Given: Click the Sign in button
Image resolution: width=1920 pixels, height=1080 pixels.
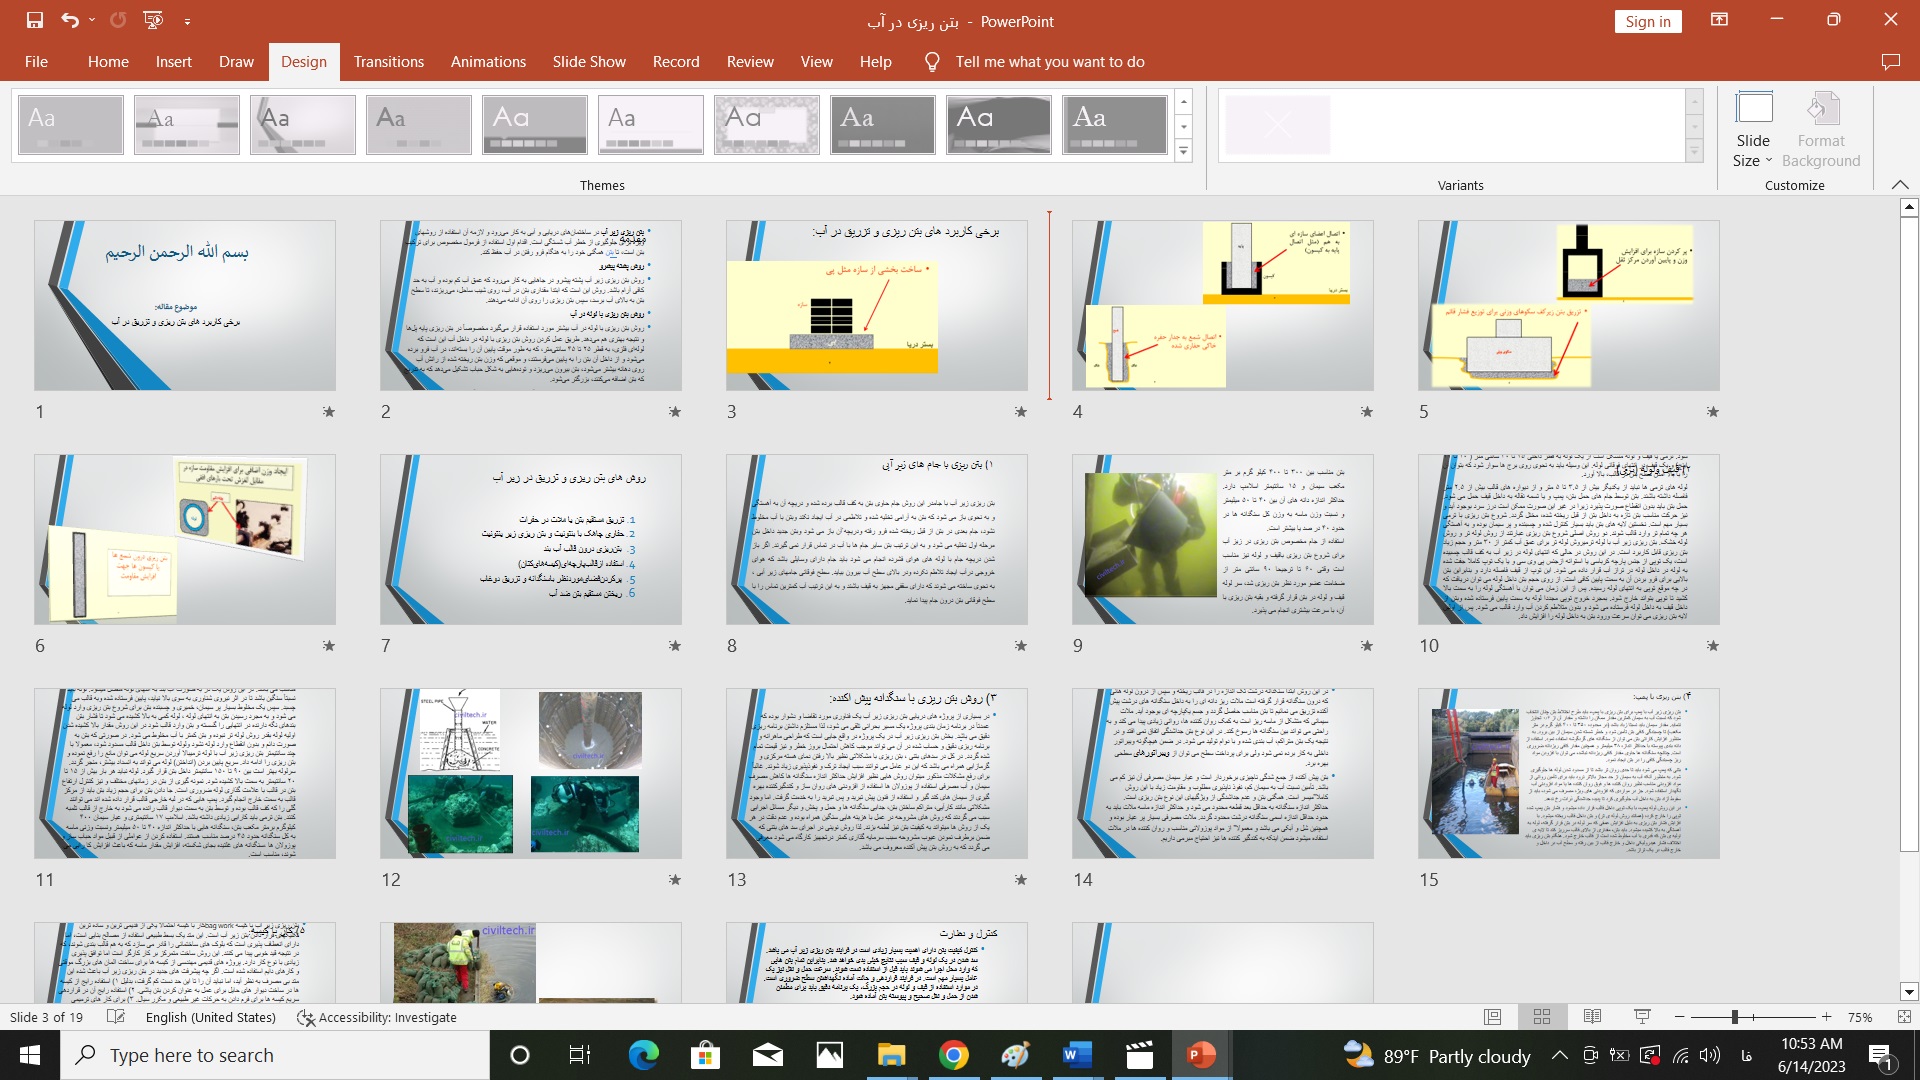Looking at the screenshot, I should [1647, 21].
